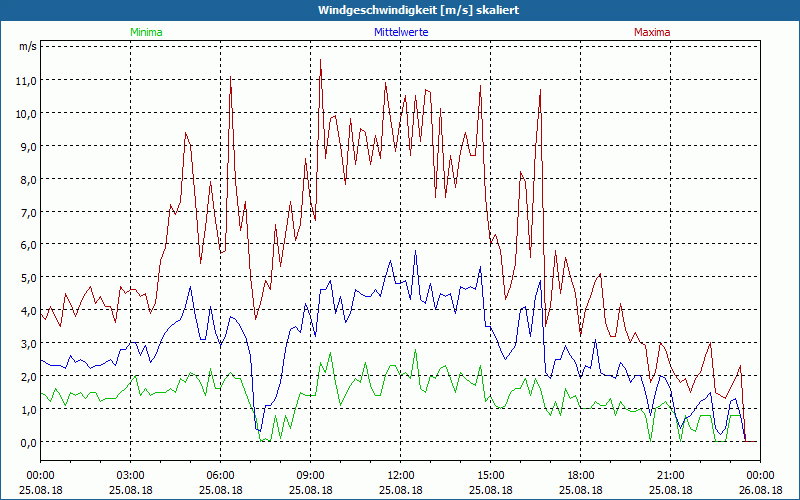Click the 26.08.18 date label
The height and width of the screenshot is (500, 800).
[x=760, y=490]
